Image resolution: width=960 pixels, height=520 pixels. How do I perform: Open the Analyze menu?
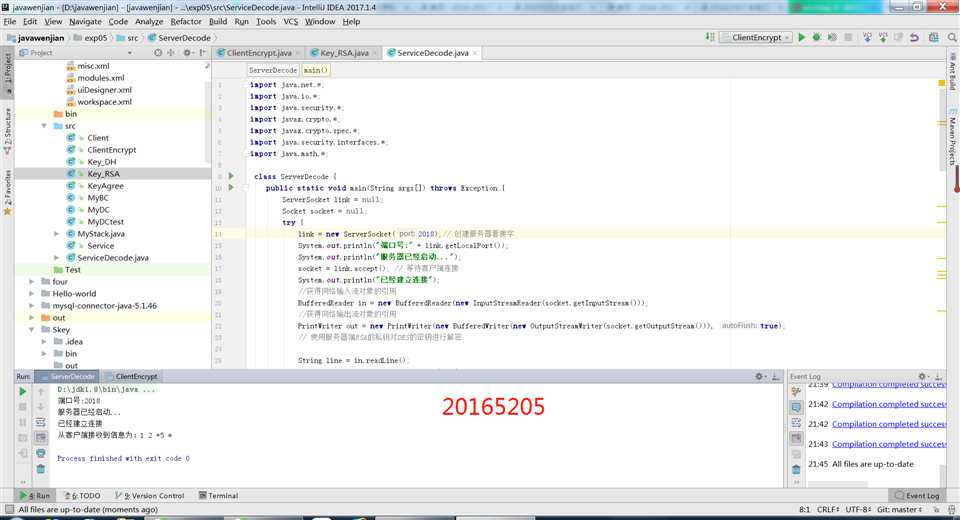click(x=149, y=21)
